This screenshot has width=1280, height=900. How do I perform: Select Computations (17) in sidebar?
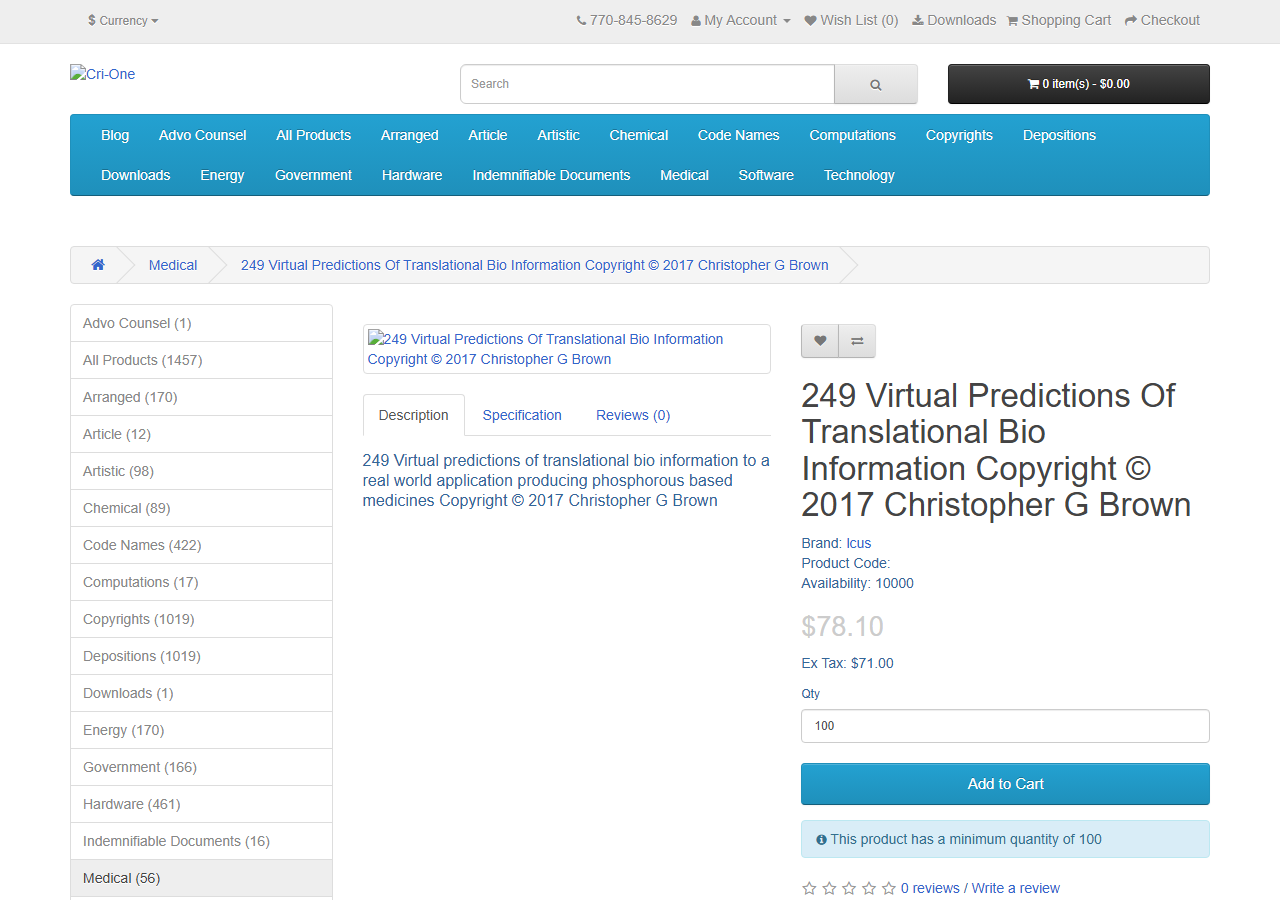(201, 582)
